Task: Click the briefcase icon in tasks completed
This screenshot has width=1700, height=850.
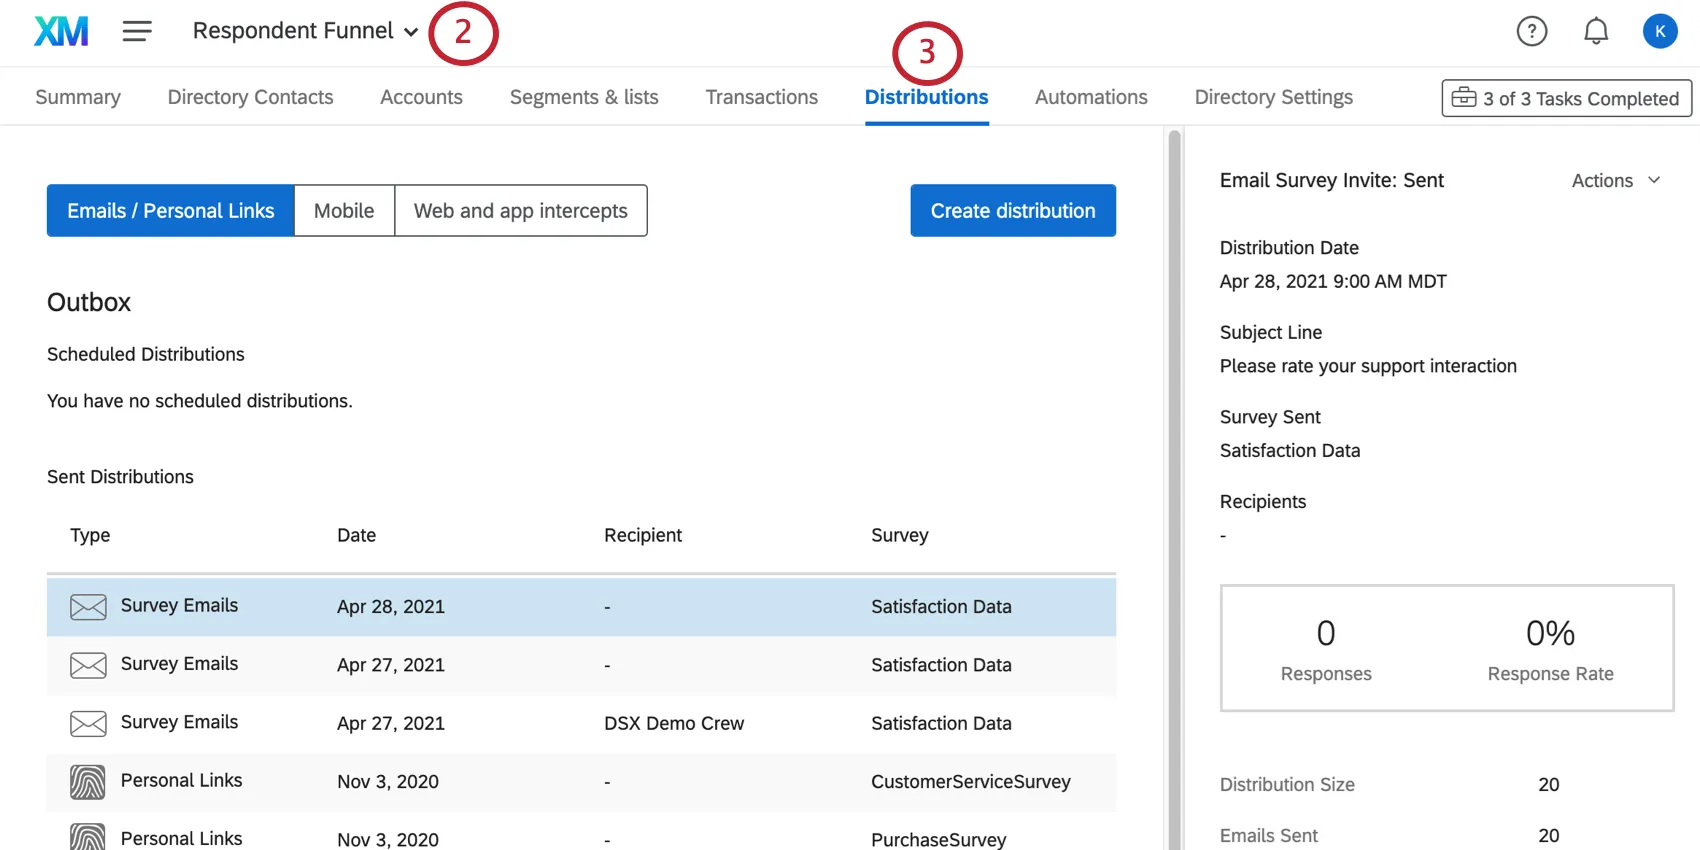Action: click(1464, 98)
